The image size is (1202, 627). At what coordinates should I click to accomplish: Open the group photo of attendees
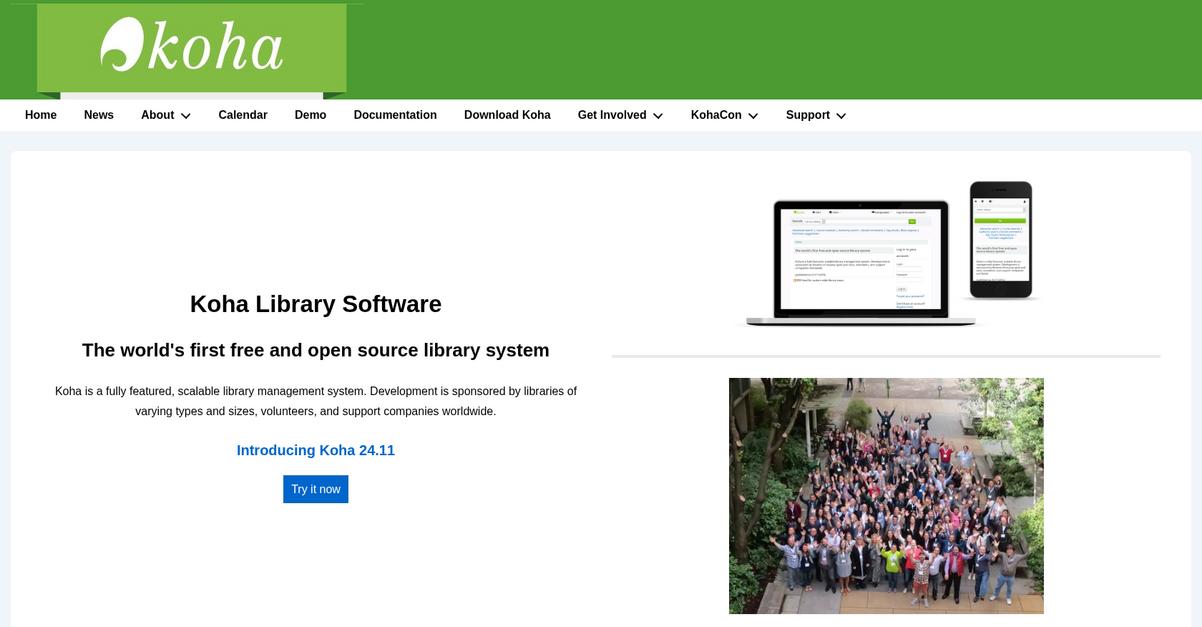886,496
